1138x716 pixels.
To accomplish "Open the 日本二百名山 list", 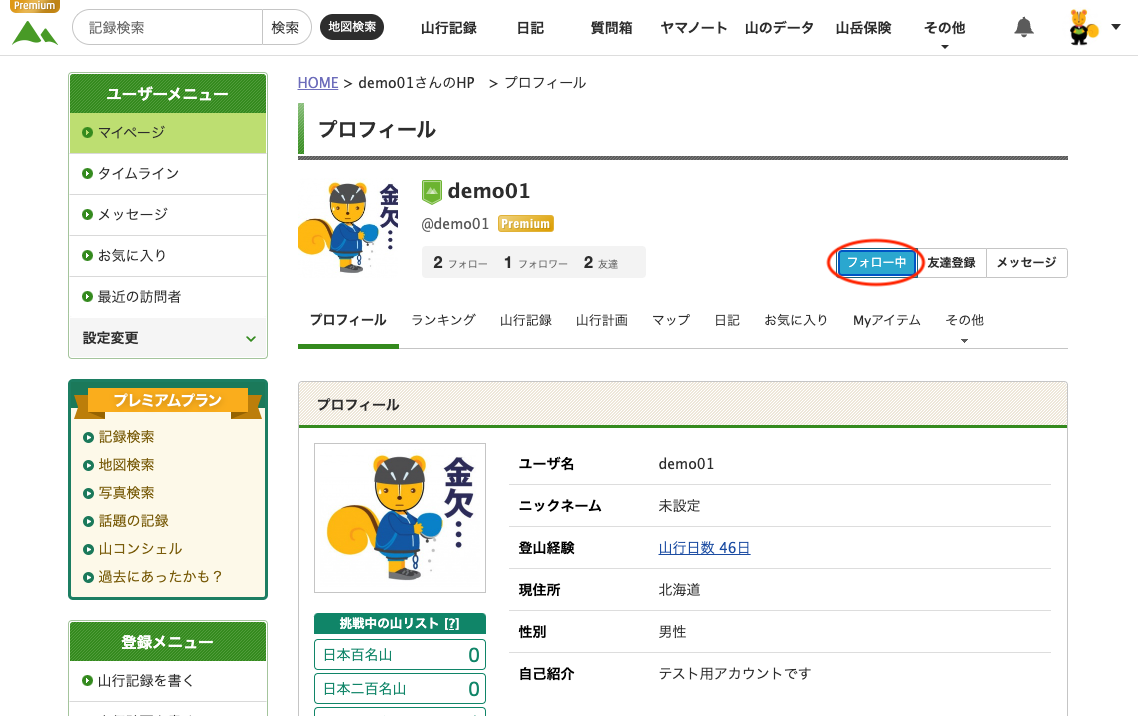I will point(400,689).
